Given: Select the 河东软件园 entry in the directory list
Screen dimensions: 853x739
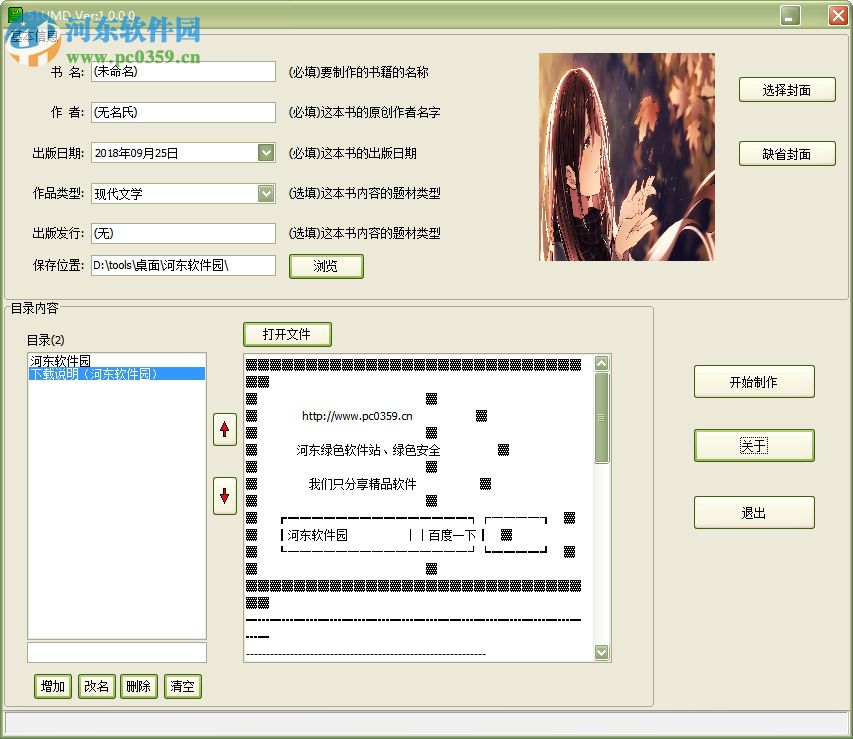Looking at the screenshot, I should pyautogui.click(x=60, y=360).
